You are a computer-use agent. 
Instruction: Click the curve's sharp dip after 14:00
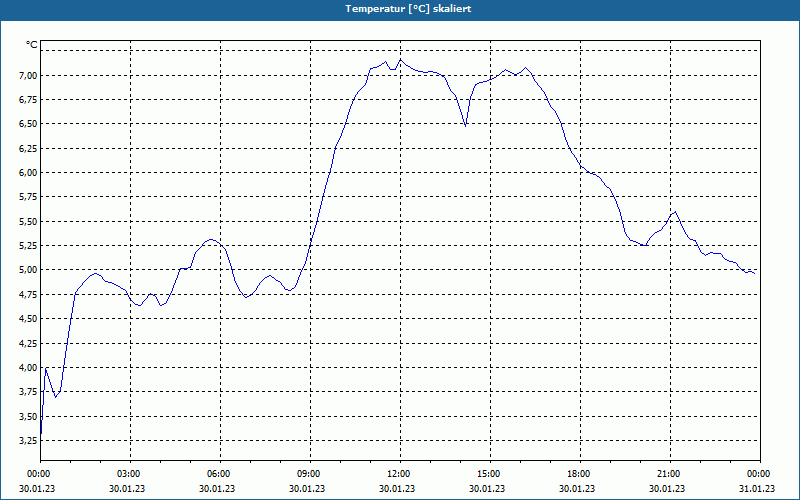(465, 125)
